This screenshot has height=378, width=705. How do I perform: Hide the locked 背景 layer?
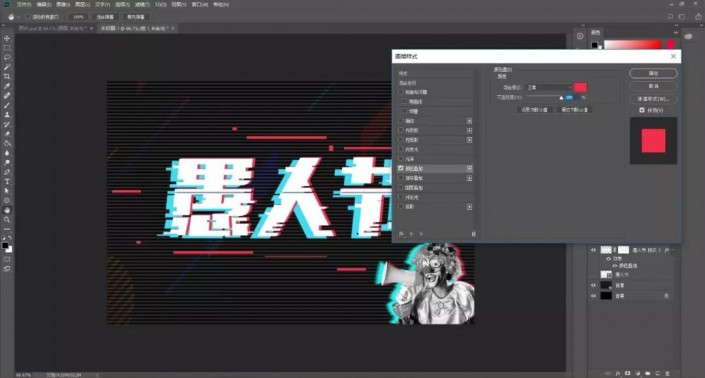pyautogui.click(x=593, y=296)
